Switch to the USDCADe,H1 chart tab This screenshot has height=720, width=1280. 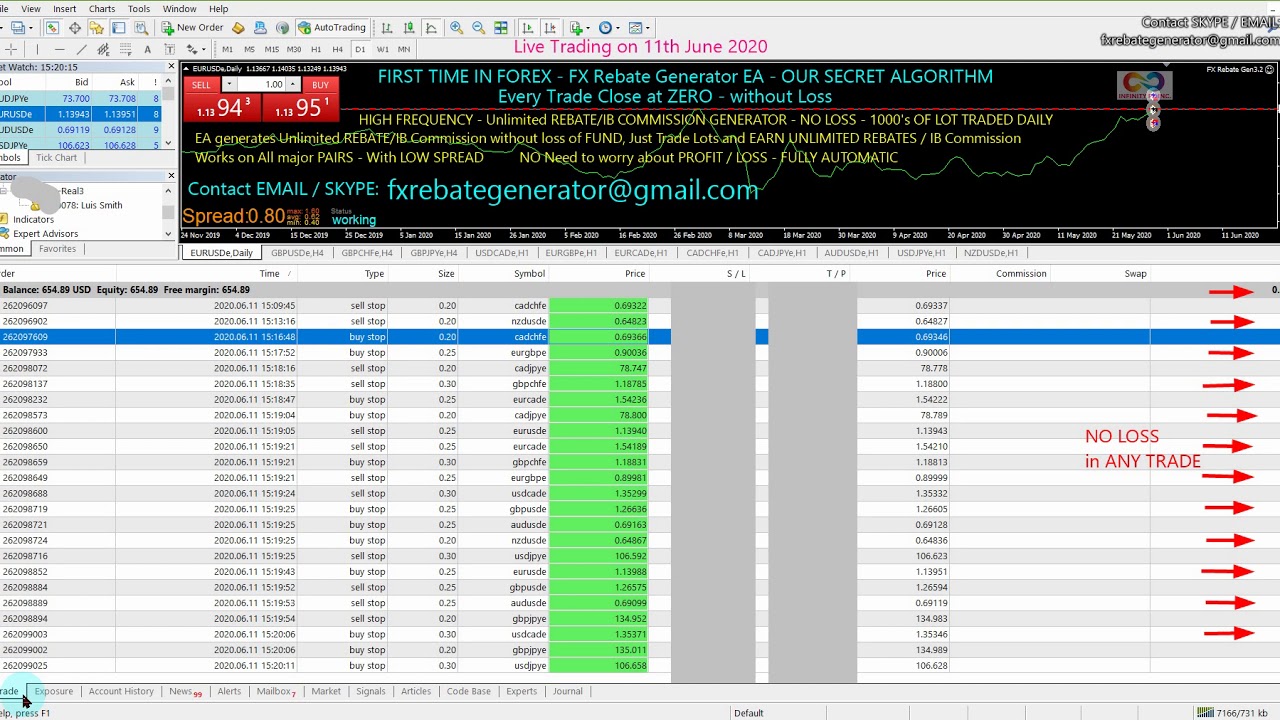[502, 253]
